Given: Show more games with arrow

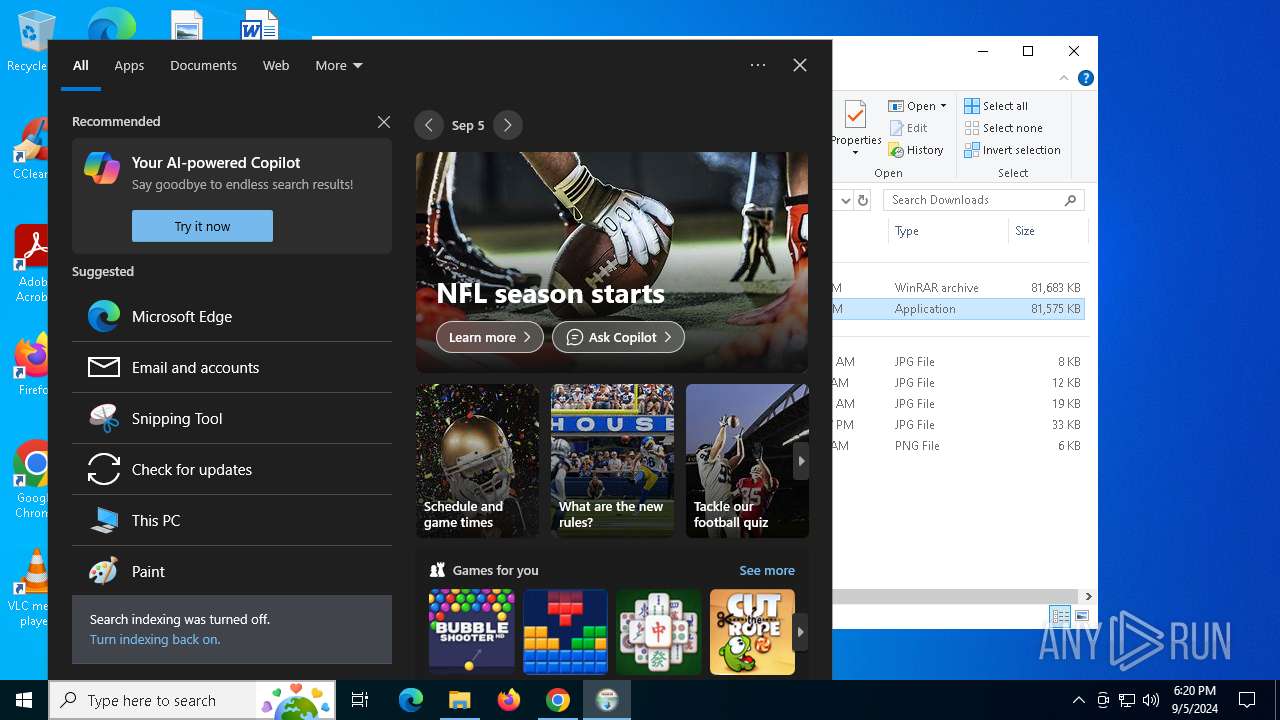Looking at the screenshot, I should pyautogui.click(x=800, y=632).
